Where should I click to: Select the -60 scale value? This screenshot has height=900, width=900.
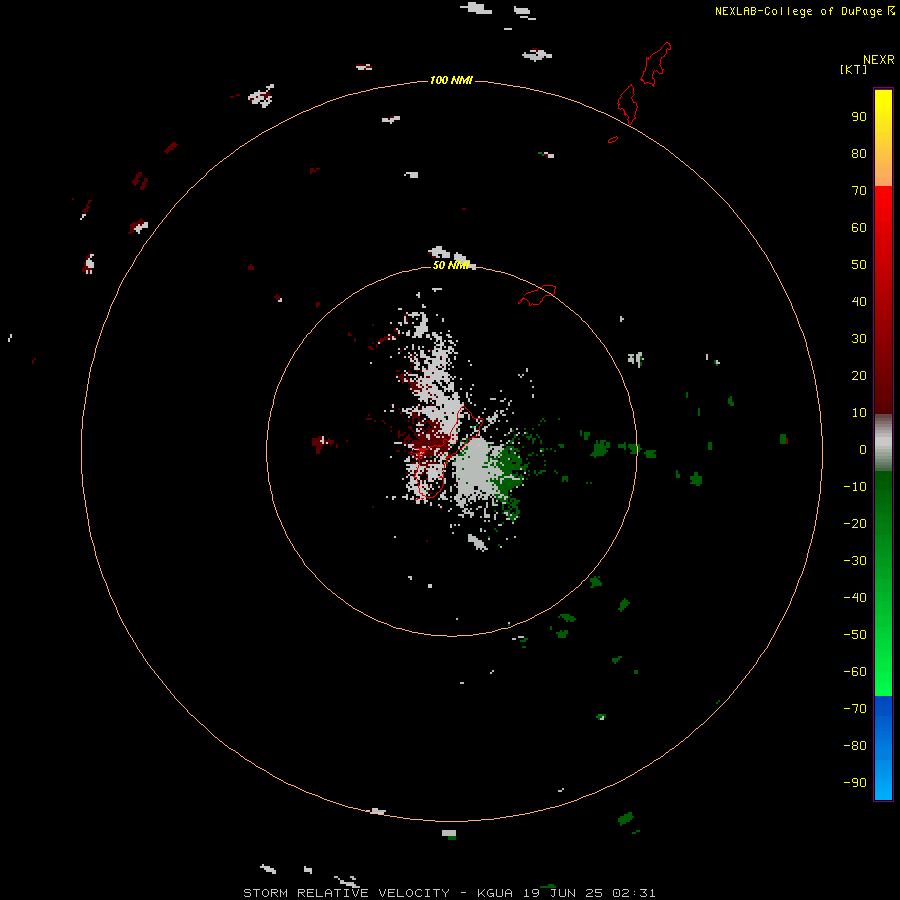click(855, 672)
